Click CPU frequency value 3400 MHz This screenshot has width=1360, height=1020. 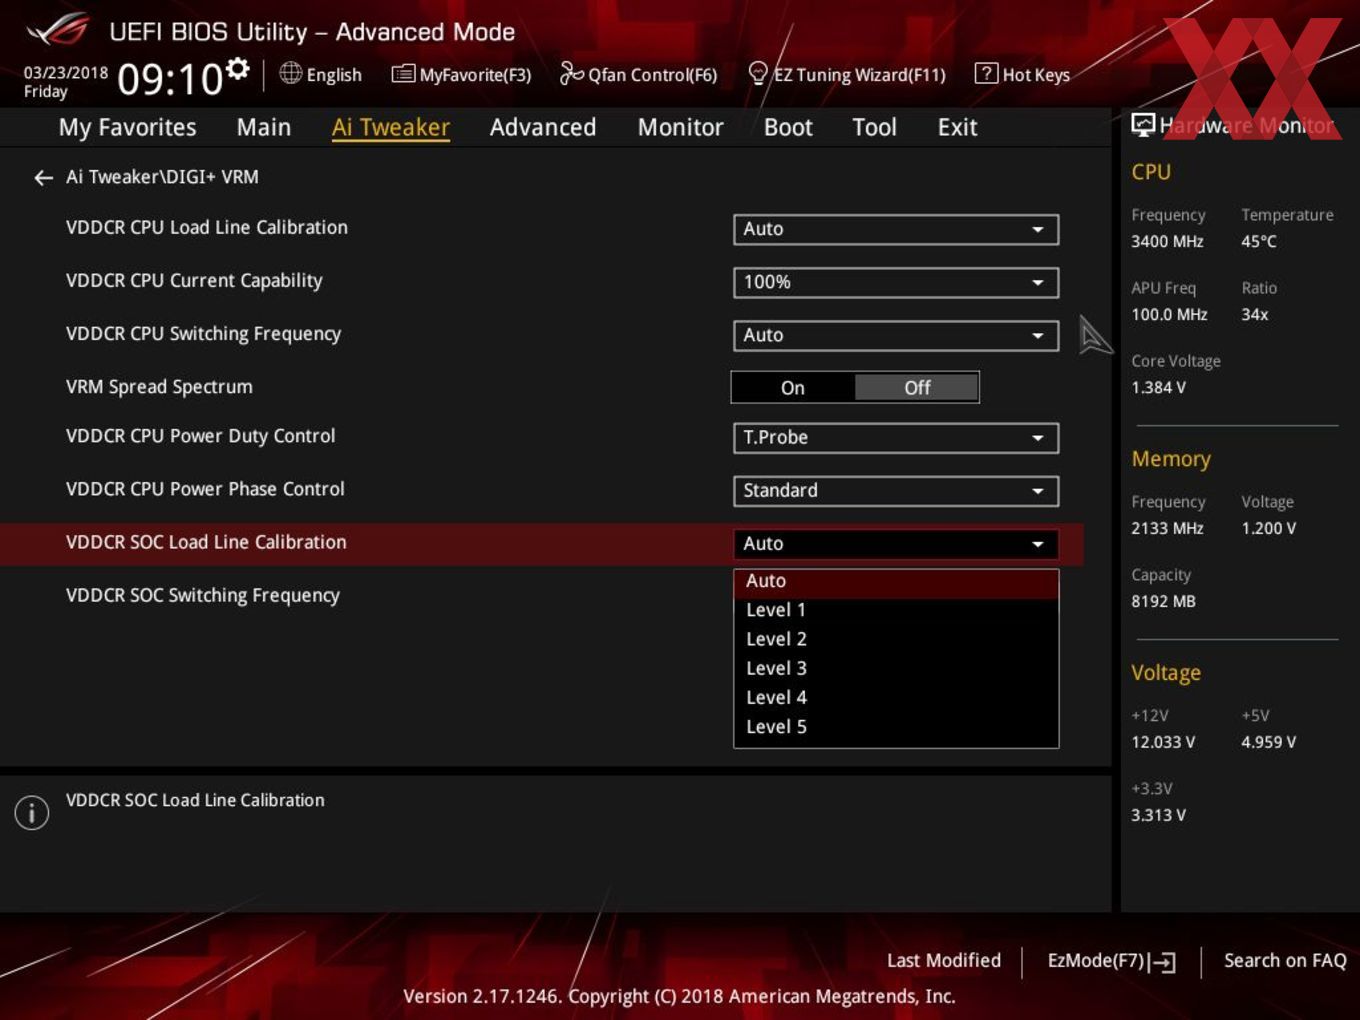coord(1167,241)
